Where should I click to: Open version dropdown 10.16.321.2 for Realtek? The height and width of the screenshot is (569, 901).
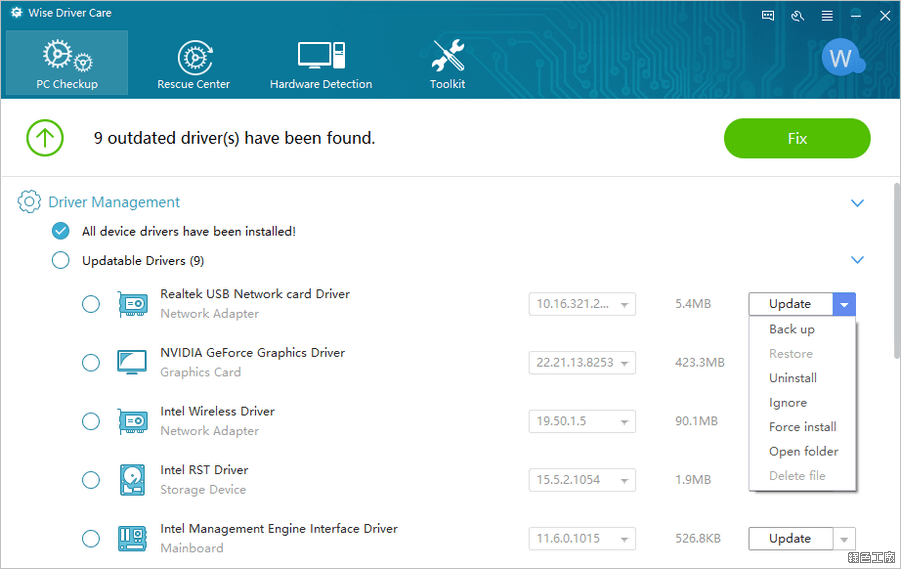(x=582, y=304)
